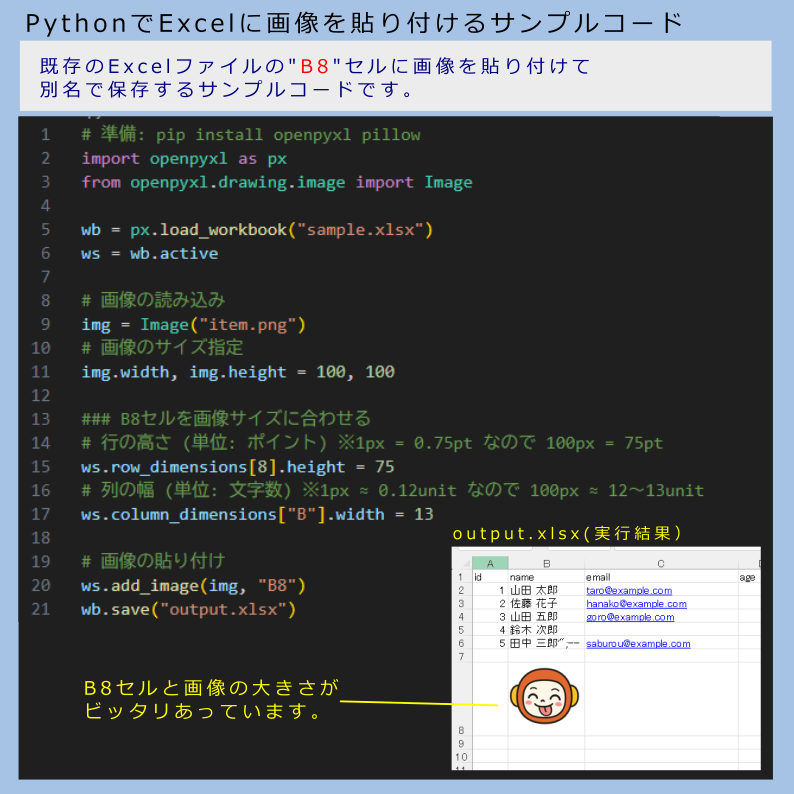Click the comment "# 画像の貼り付け"

(153, 561)
